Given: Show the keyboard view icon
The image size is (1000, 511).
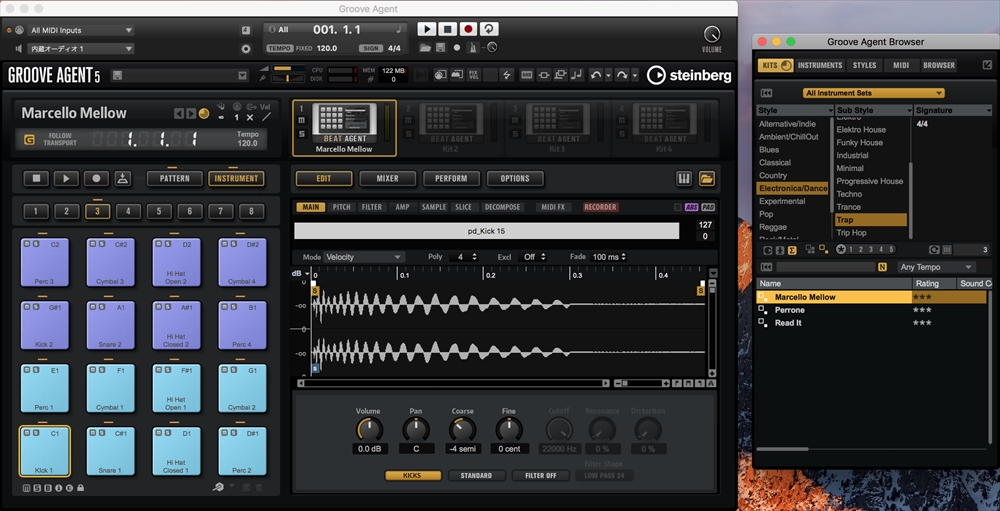Looking at the screenshot, I should 684,179.
